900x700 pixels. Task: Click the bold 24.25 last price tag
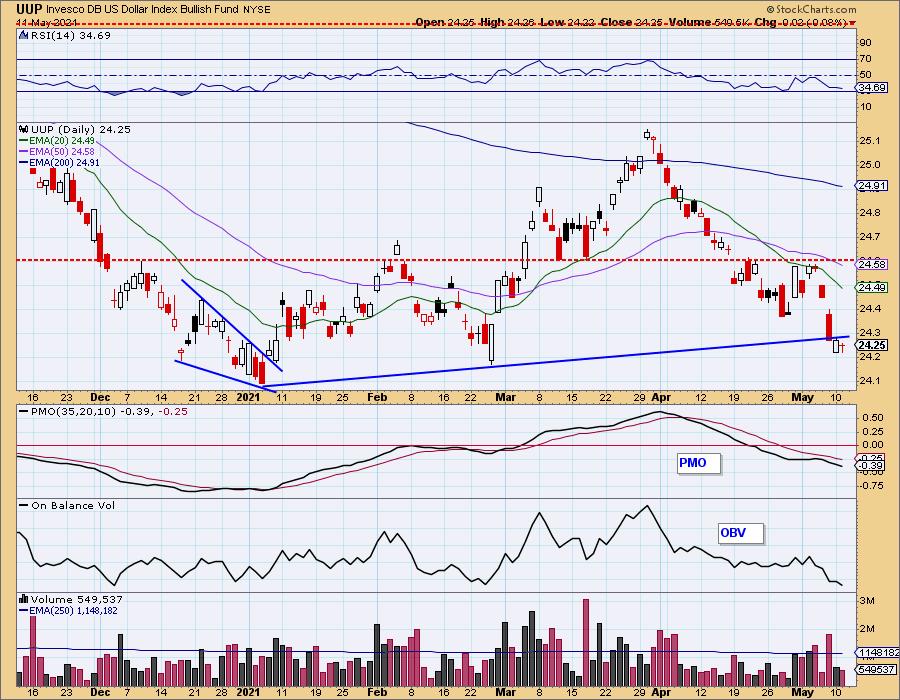871,344
